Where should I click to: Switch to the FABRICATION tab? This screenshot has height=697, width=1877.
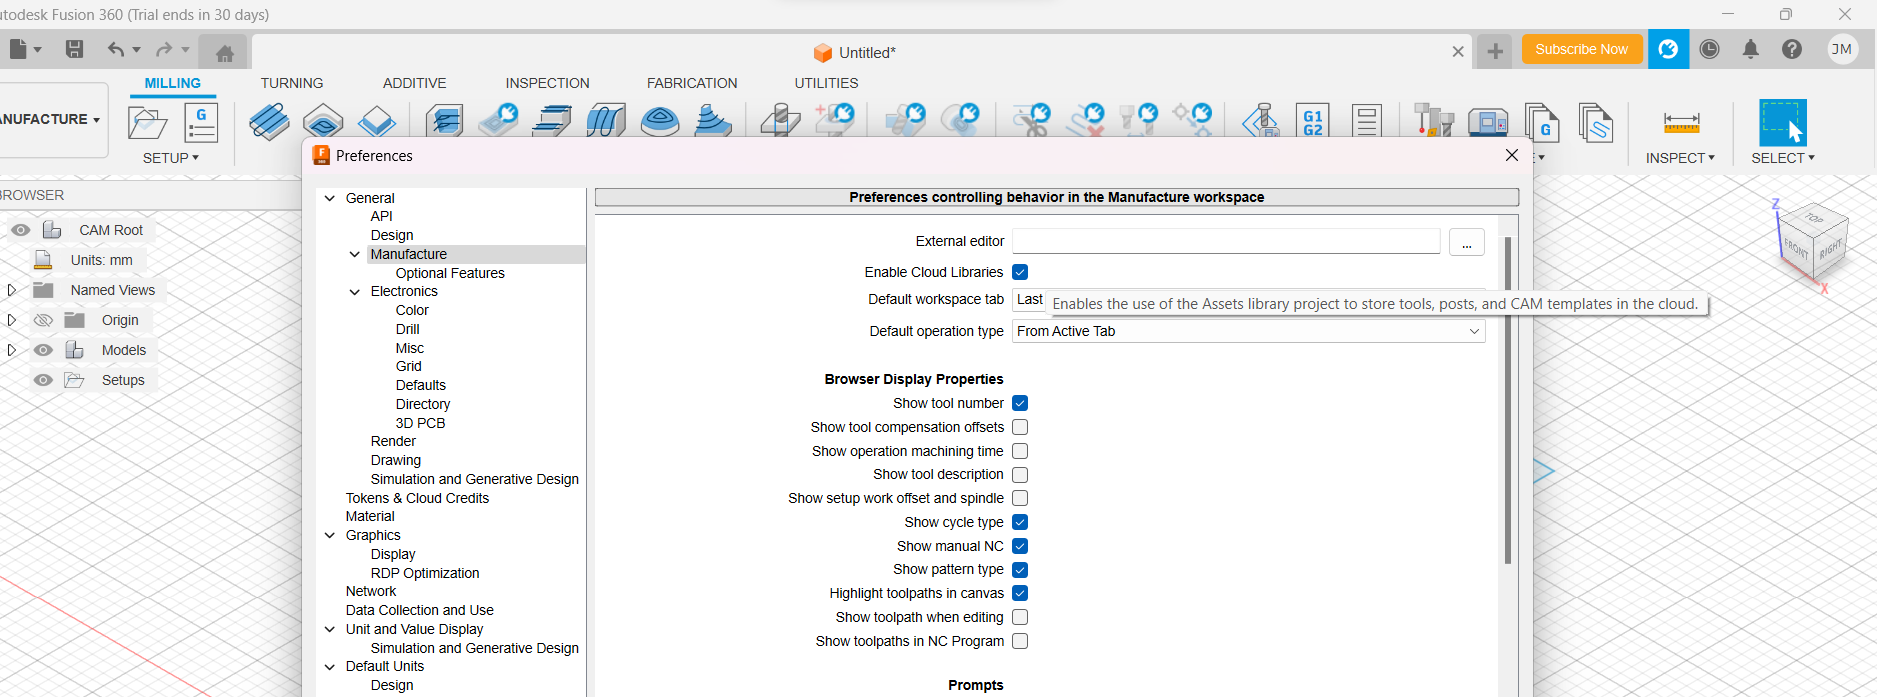tap(692, 83)
